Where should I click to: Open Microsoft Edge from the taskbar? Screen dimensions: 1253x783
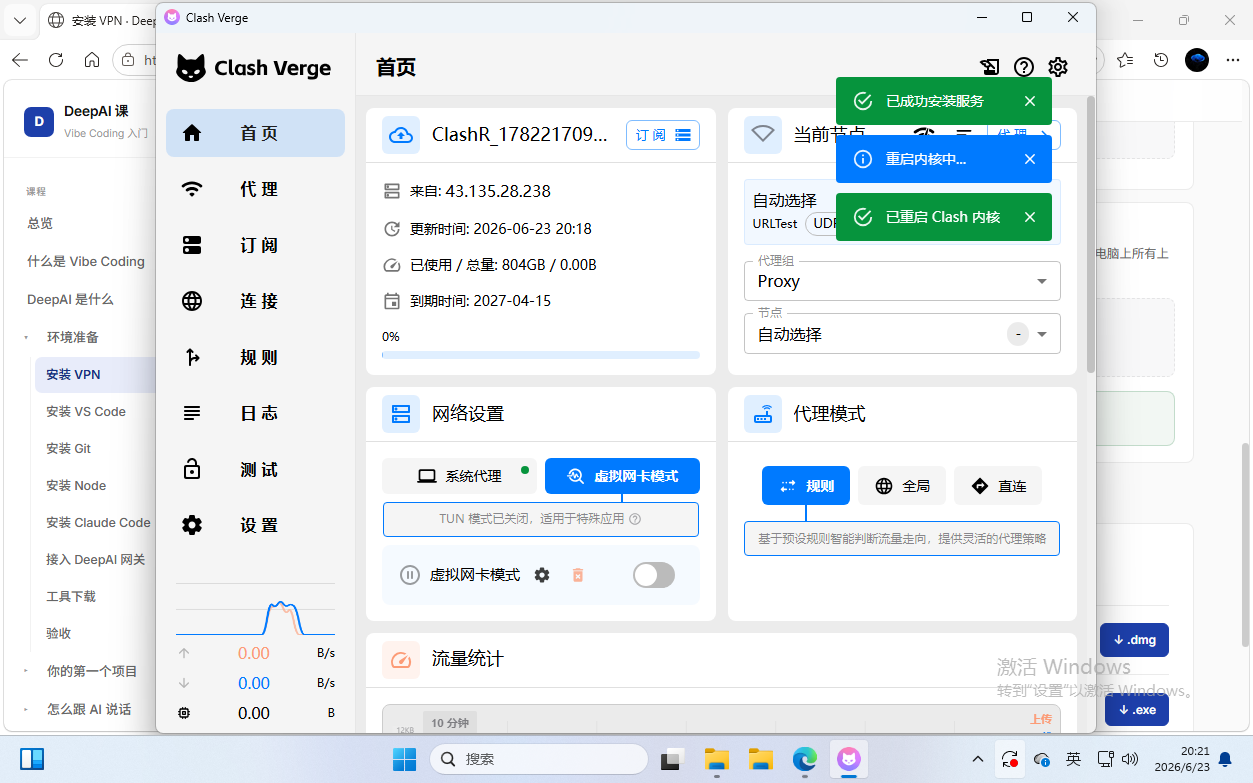805,759
